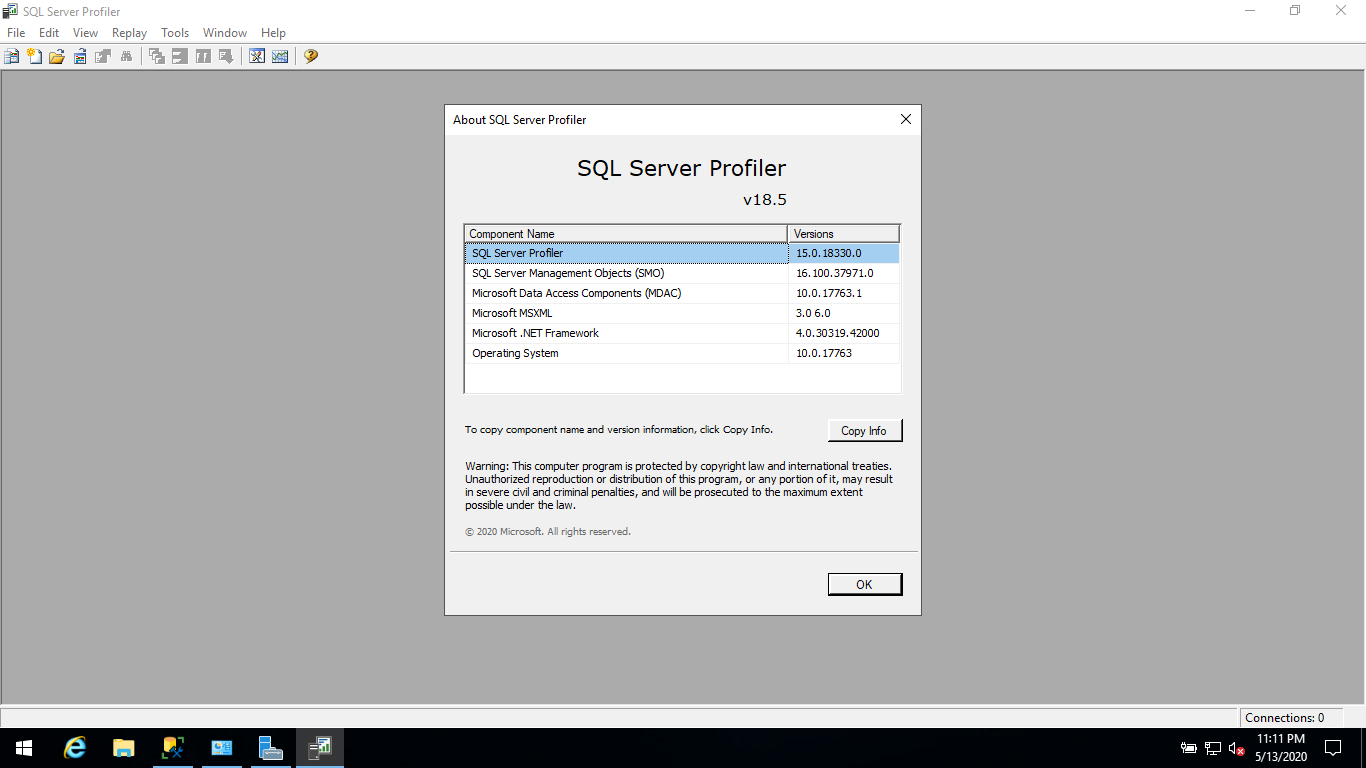Select the Microsoft MSXML row

point(682,313)
